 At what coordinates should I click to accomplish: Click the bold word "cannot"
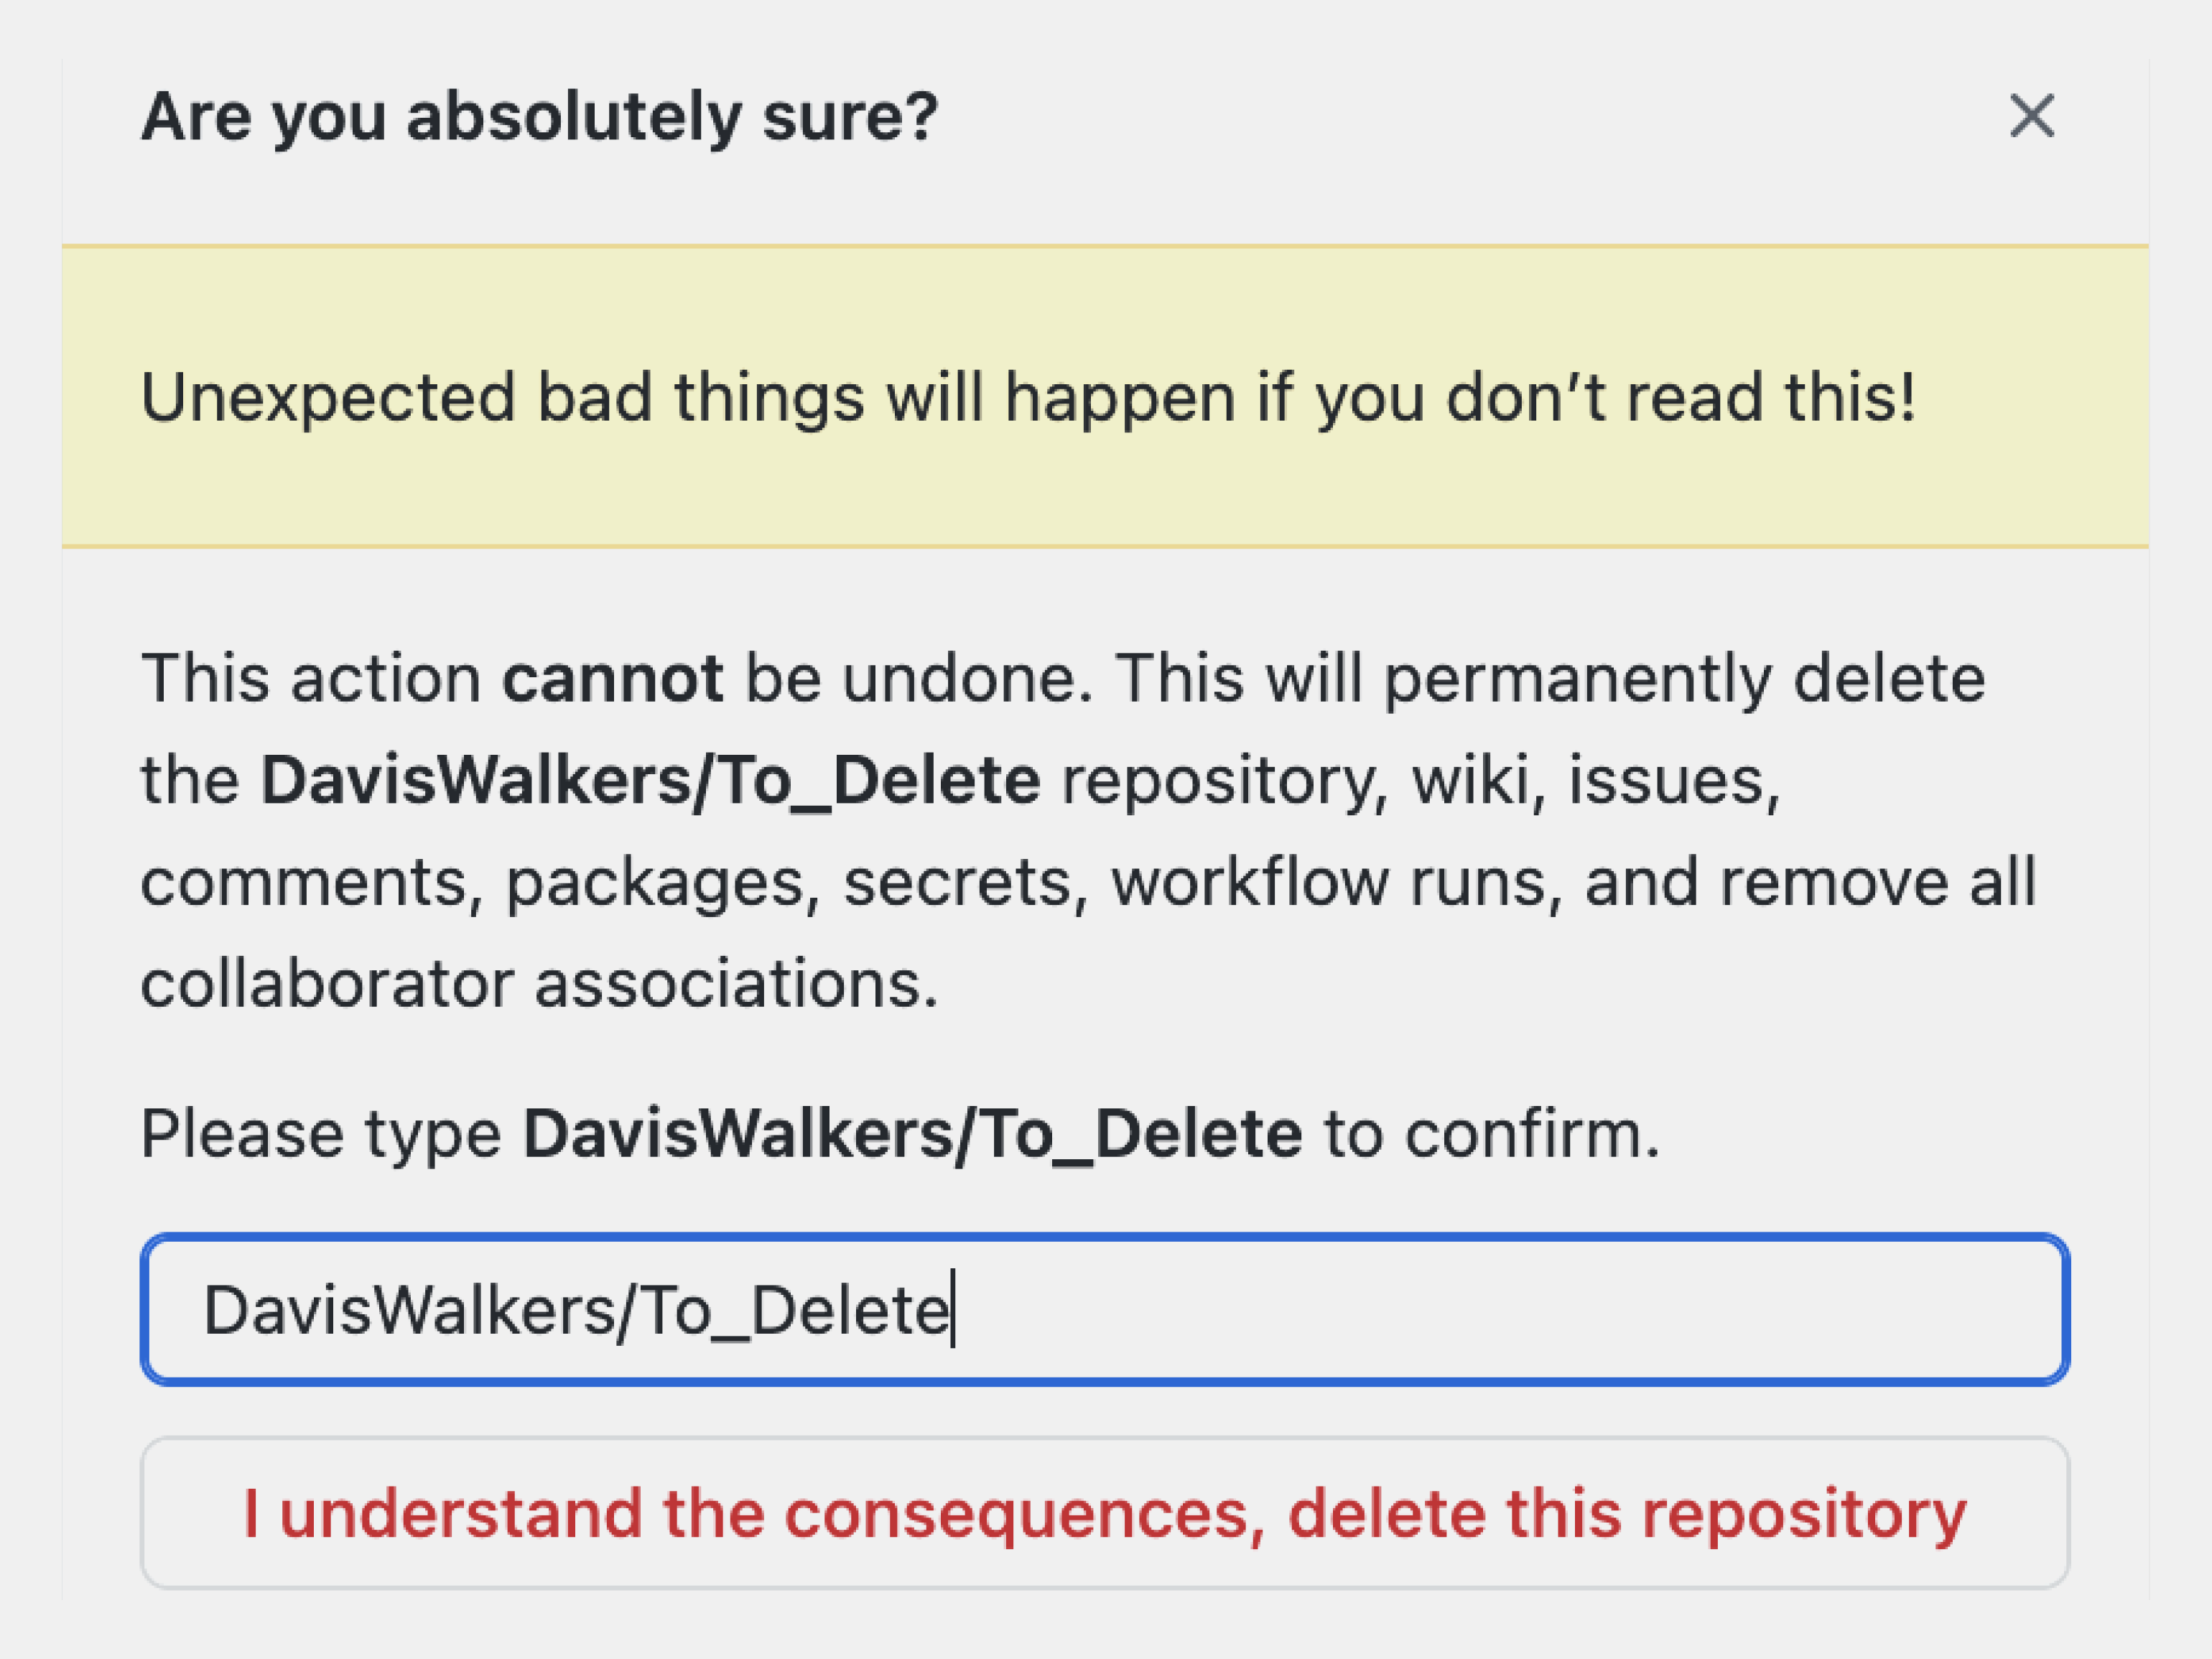[x=612, y=679]
